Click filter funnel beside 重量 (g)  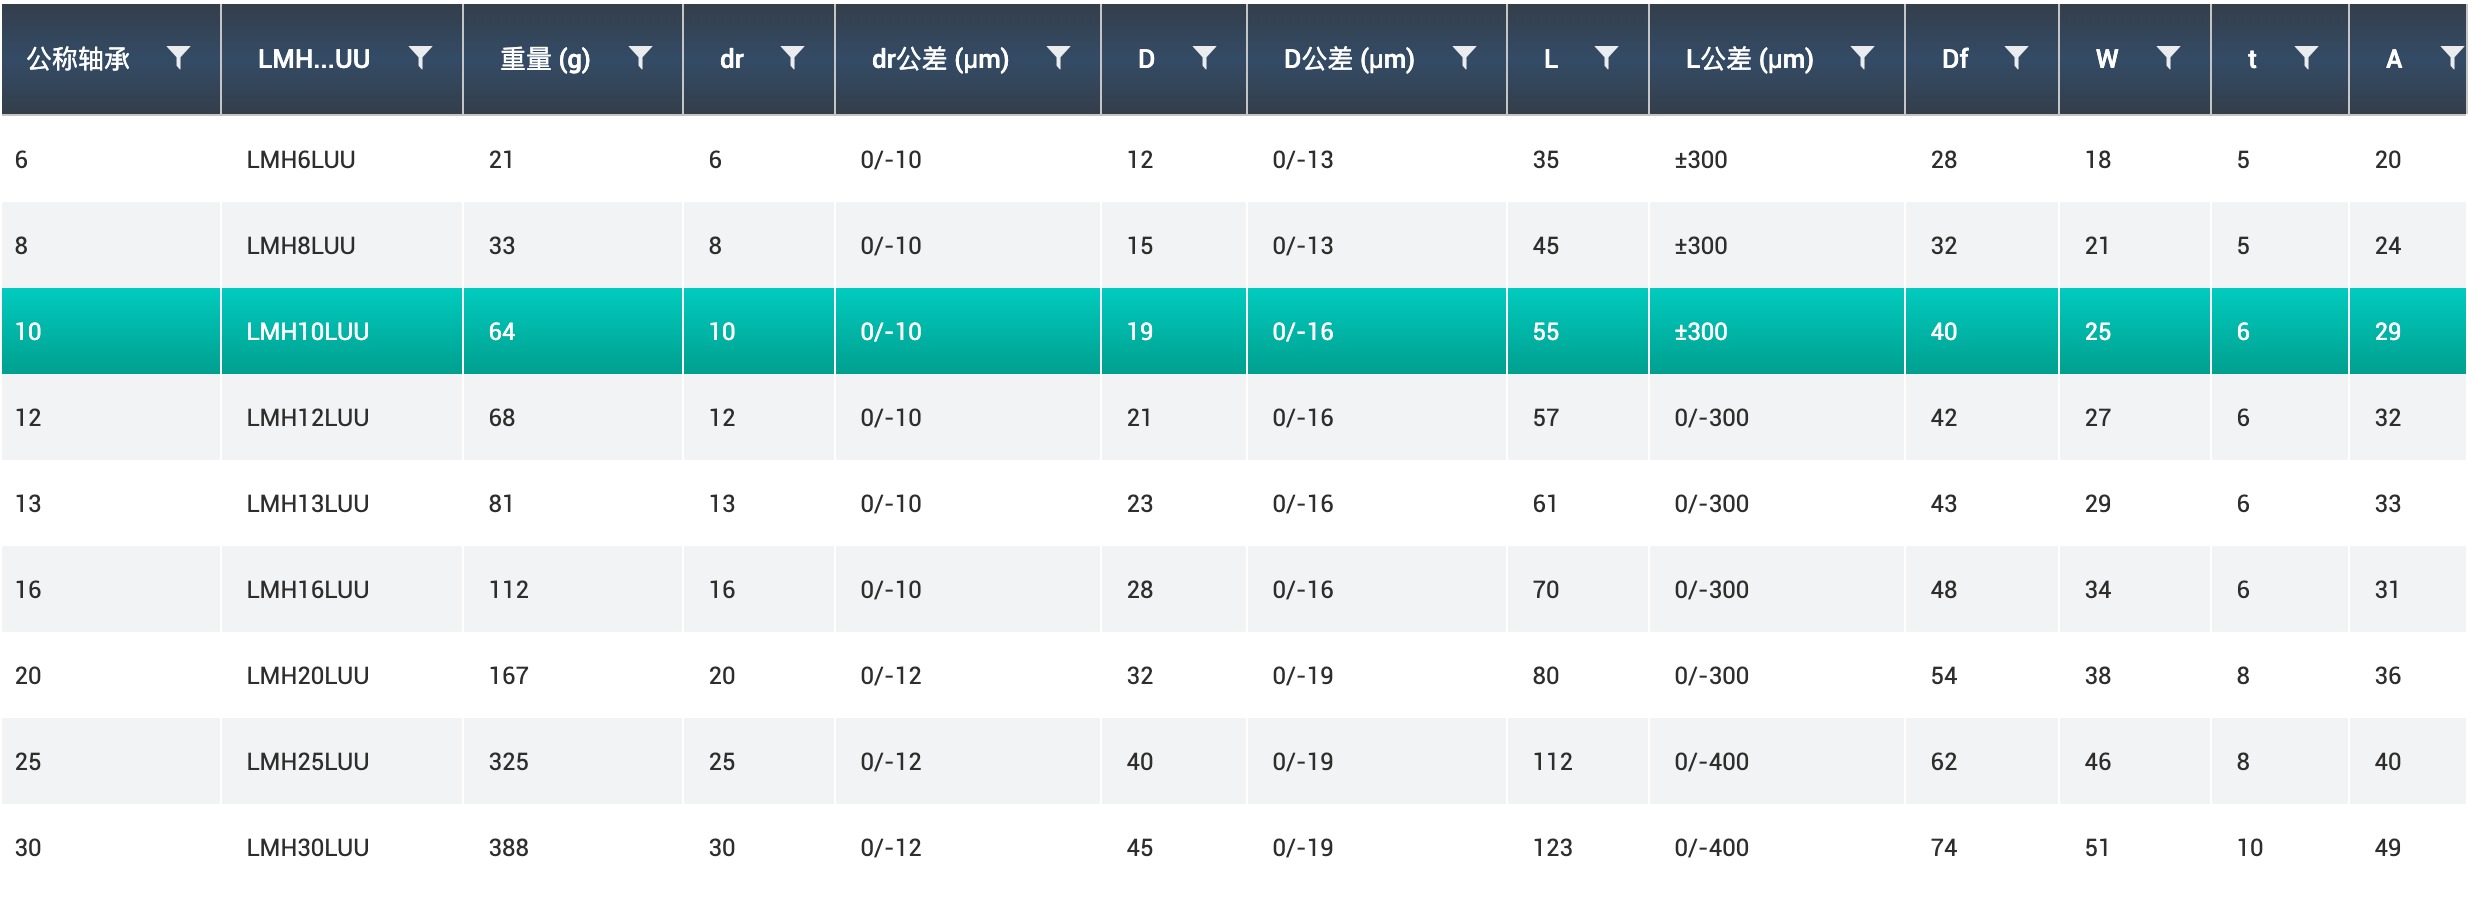click(x=640, y=58)
